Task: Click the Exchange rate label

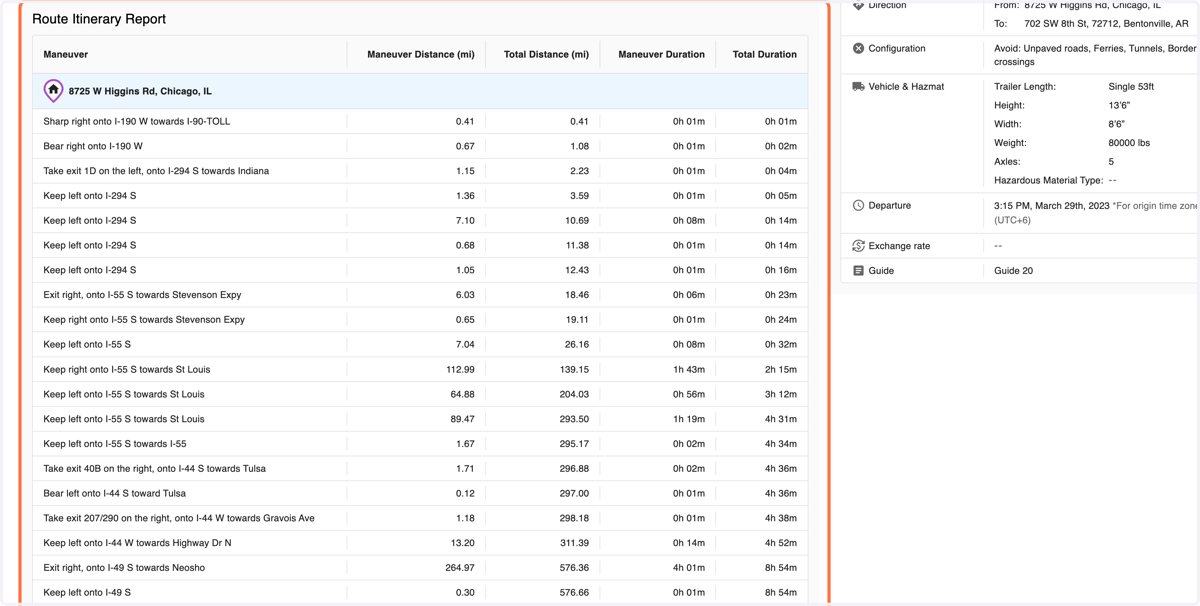Action: (x=899, y=246)
